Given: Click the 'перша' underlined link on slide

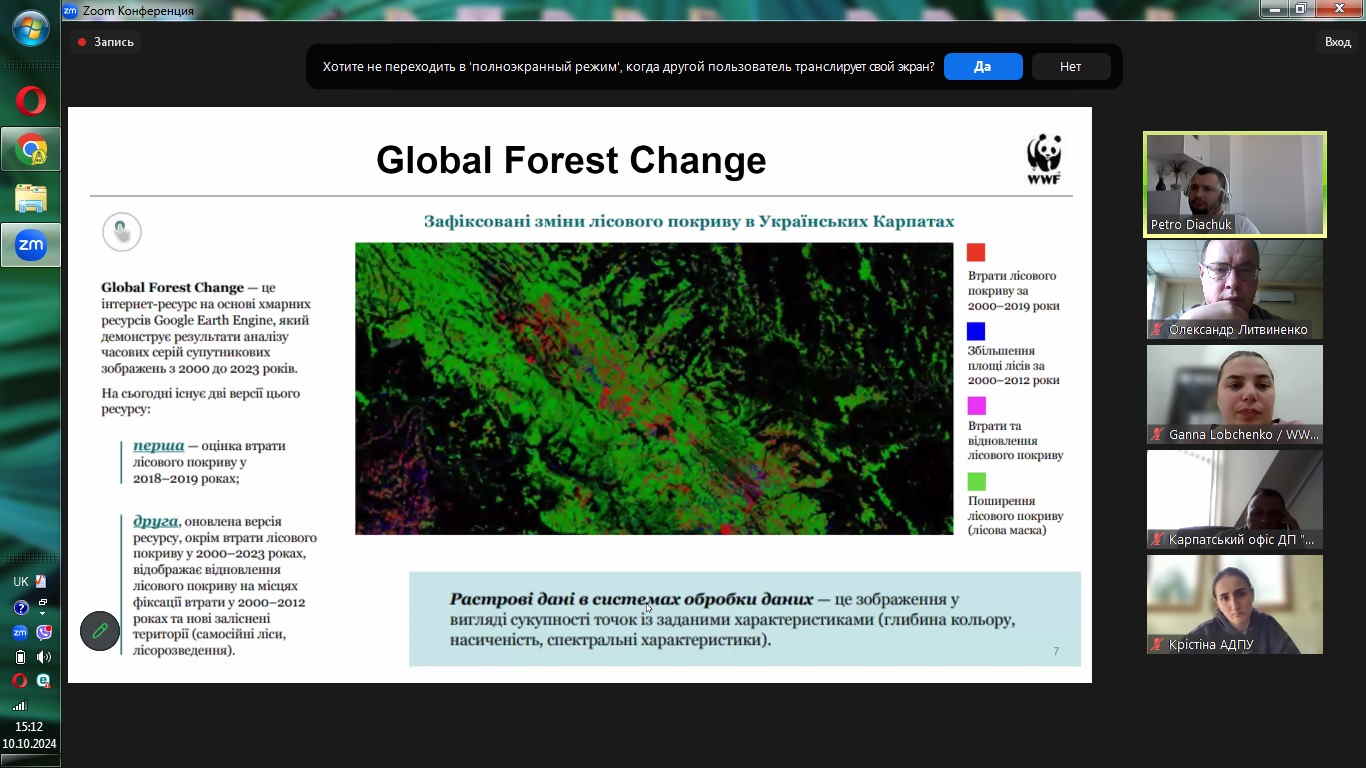Looking at the screenshot, I should tap(159, 446).
